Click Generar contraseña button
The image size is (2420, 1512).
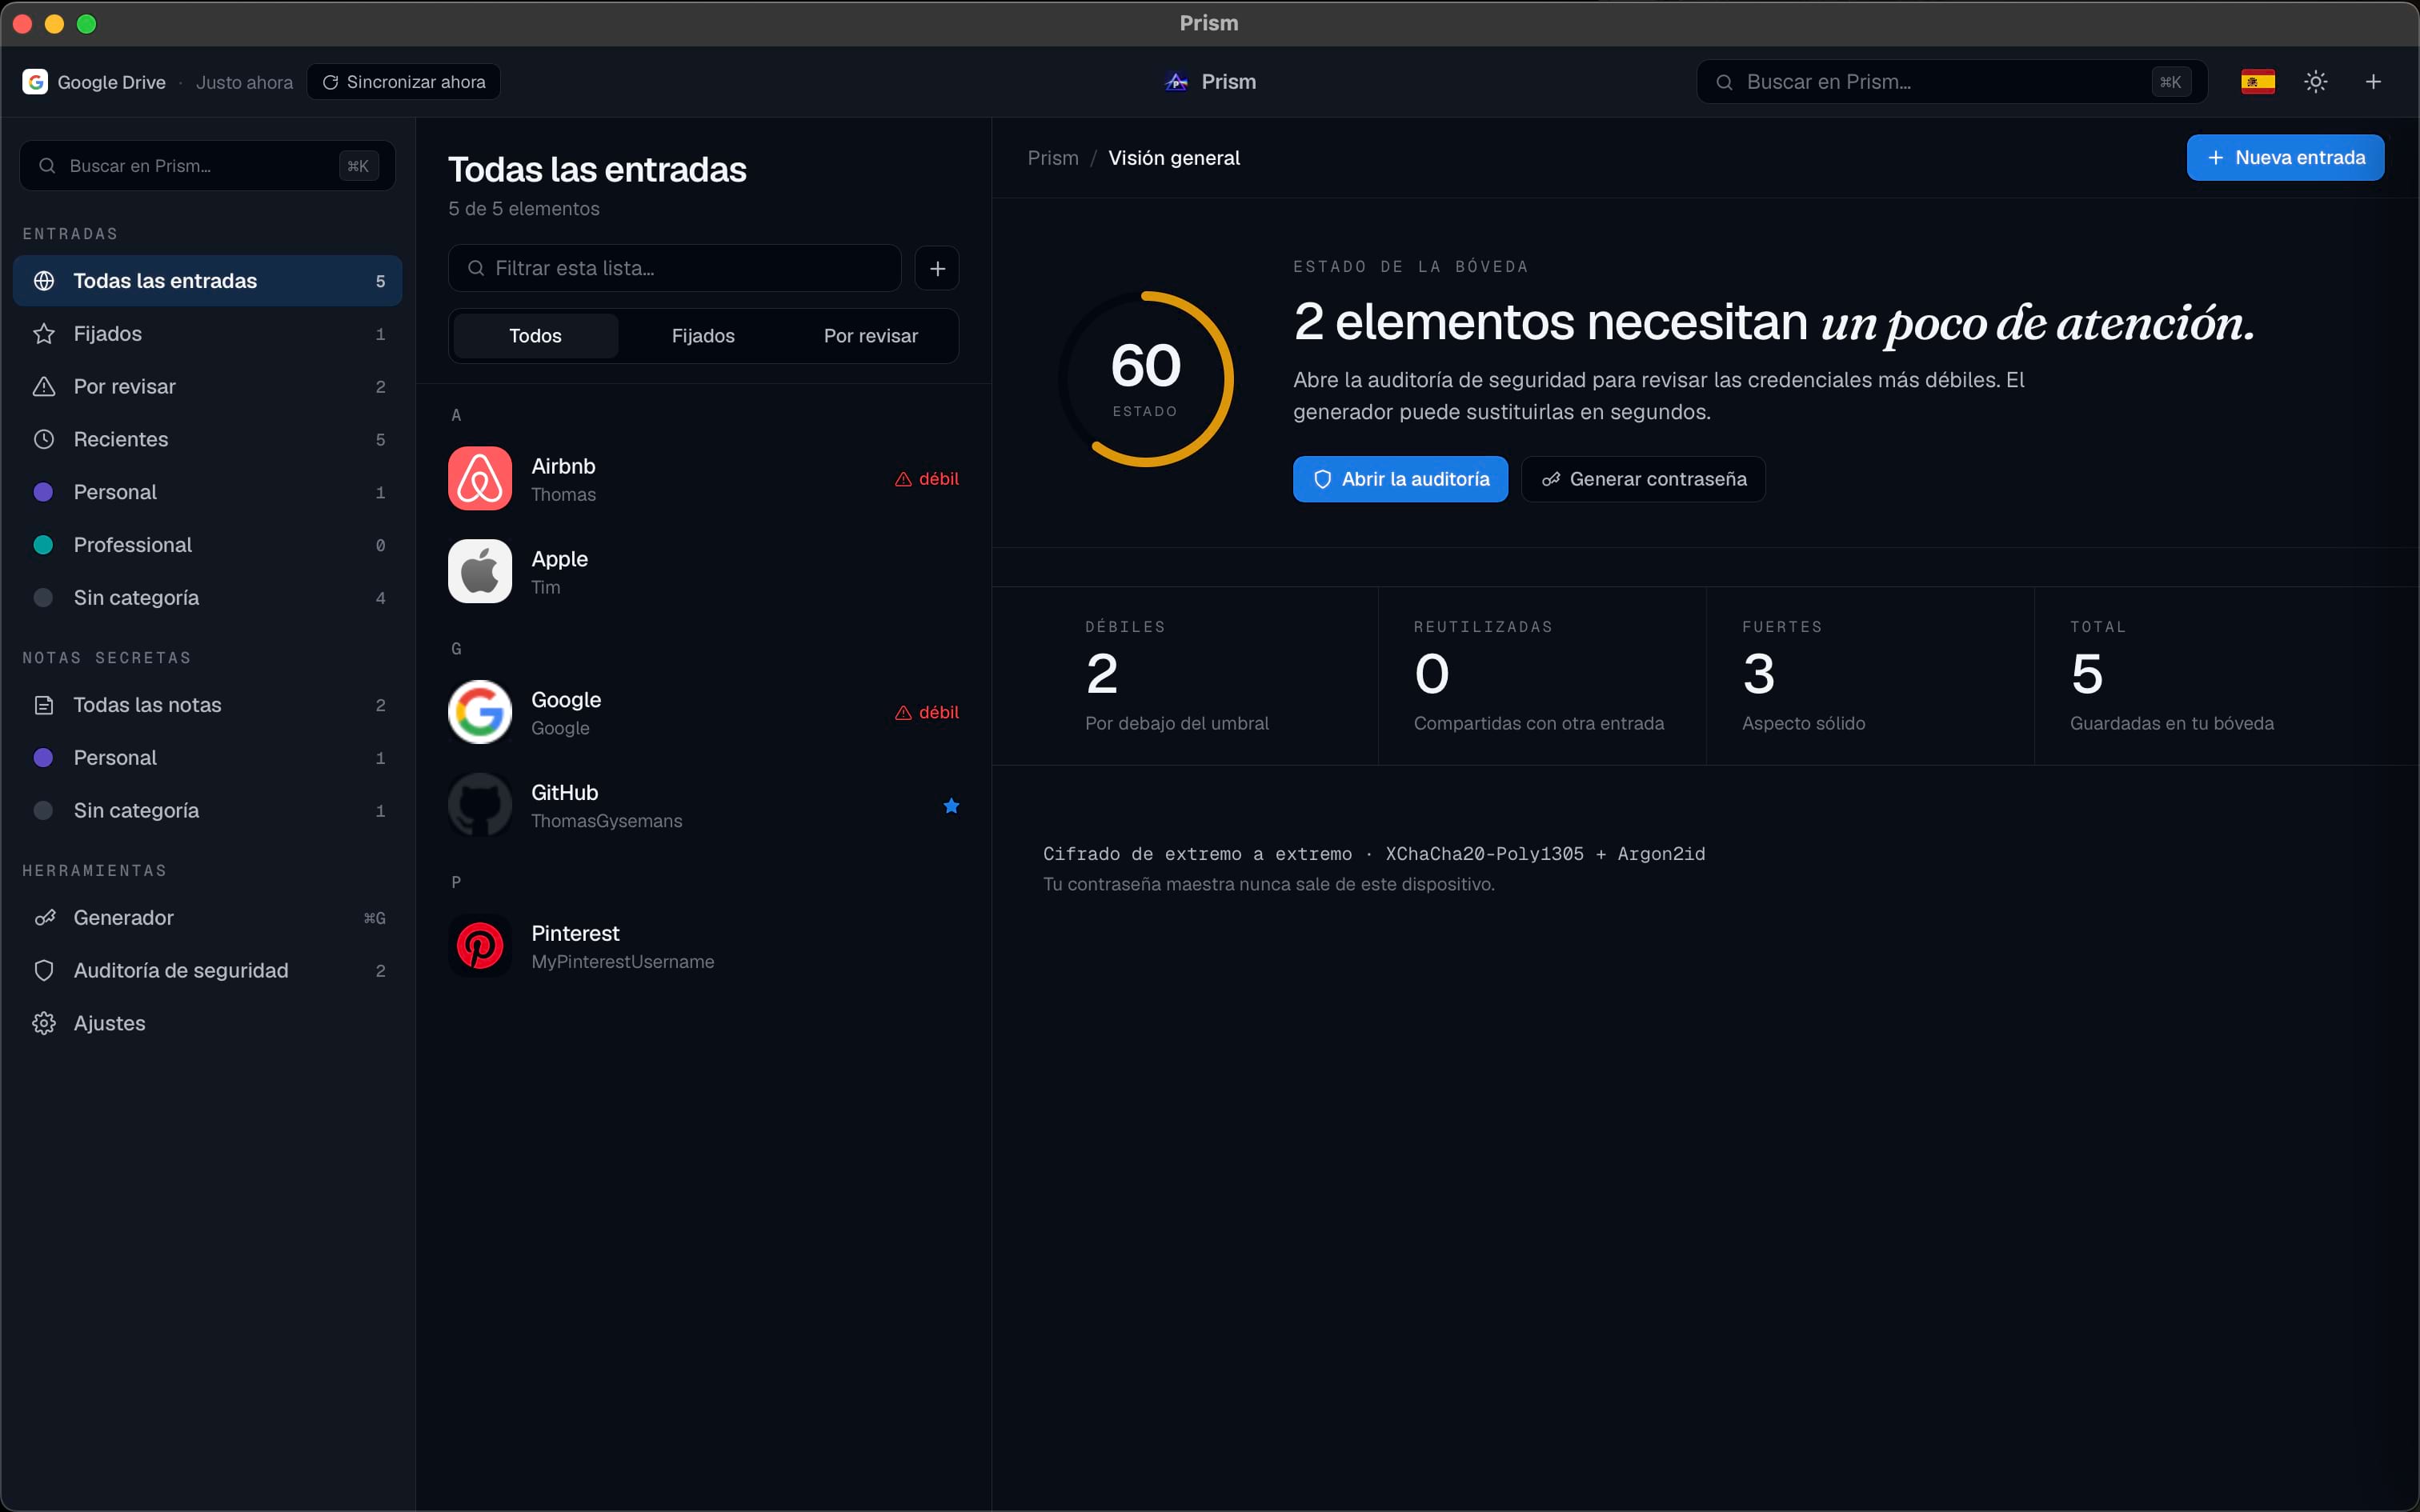(x=1643, y=479)
